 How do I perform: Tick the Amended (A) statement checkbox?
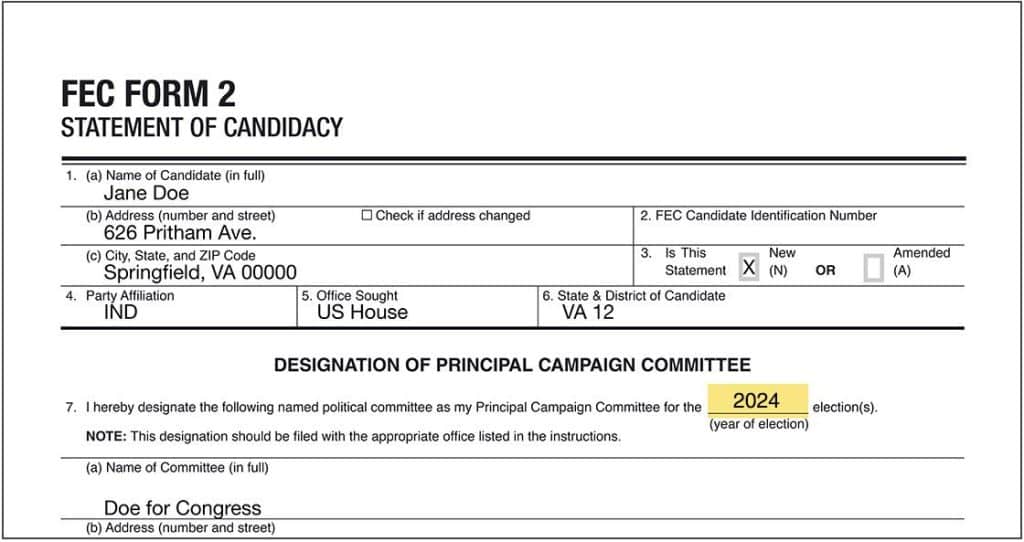tap(873, 268)
